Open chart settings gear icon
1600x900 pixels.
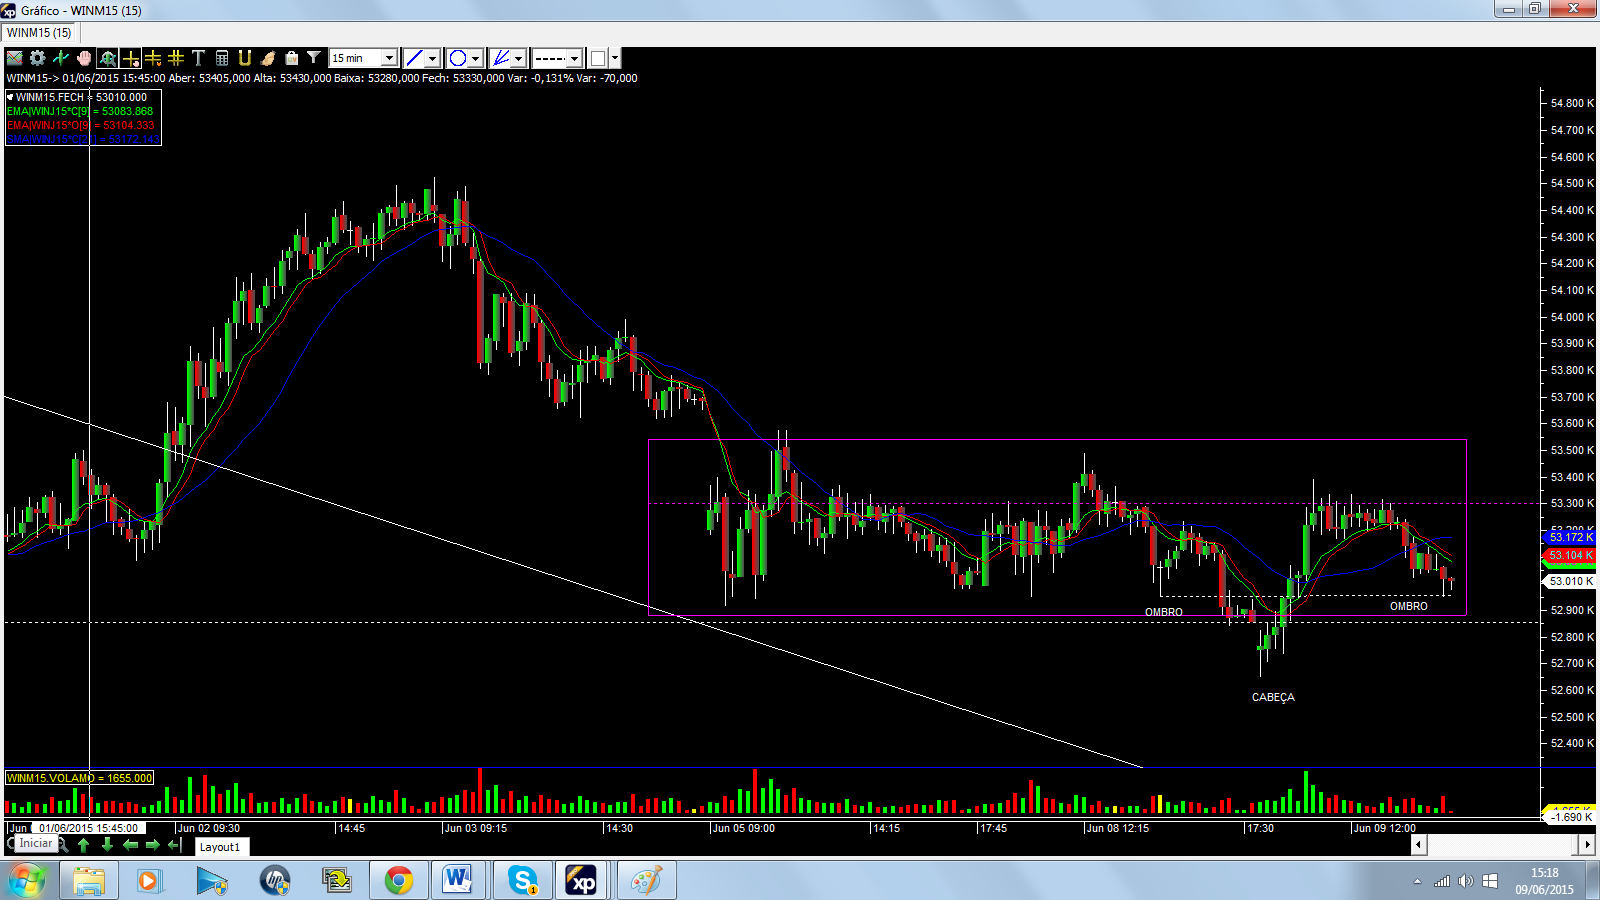point(37,58)
